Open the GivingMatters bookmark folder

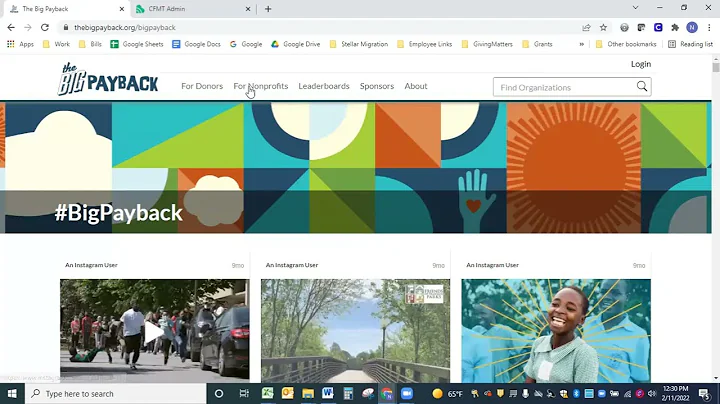(487, 44)
